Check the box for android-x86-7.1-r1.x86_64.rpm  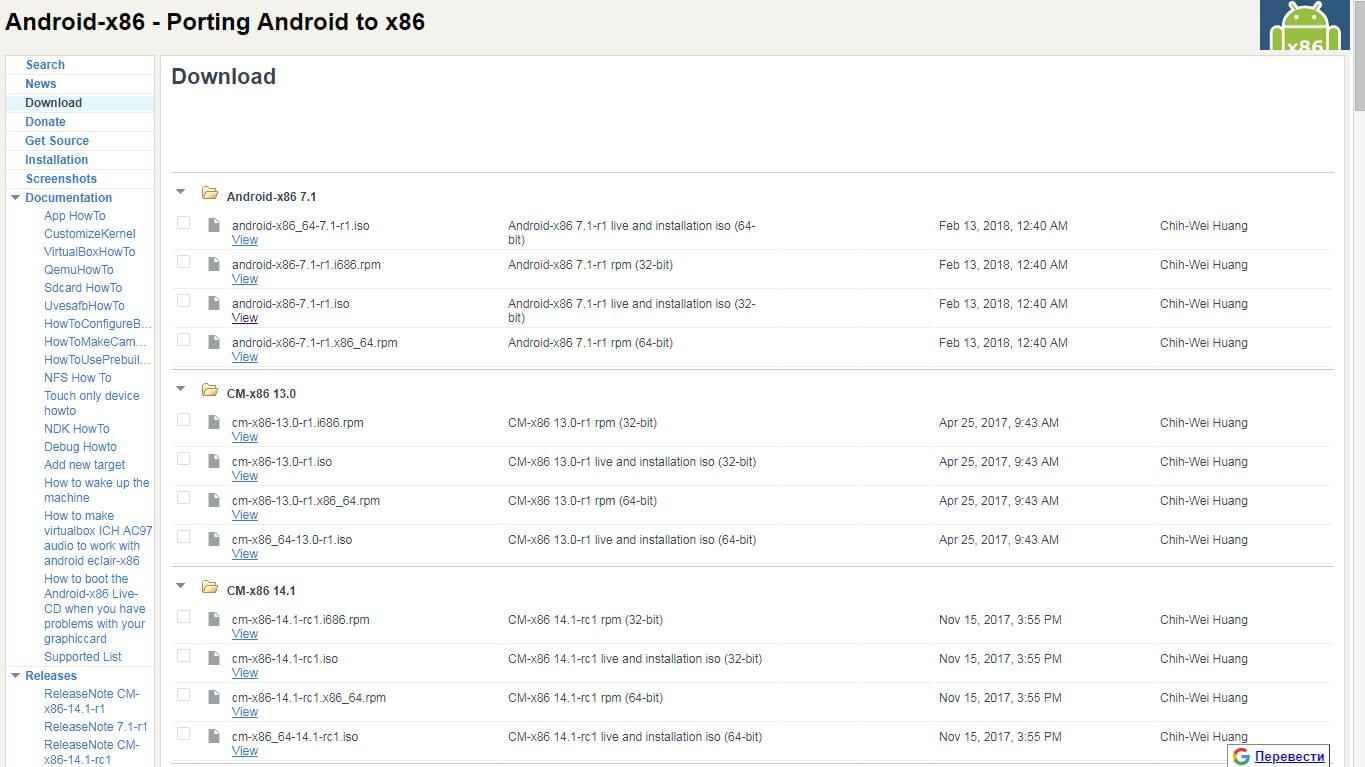(x=183, y=340)
